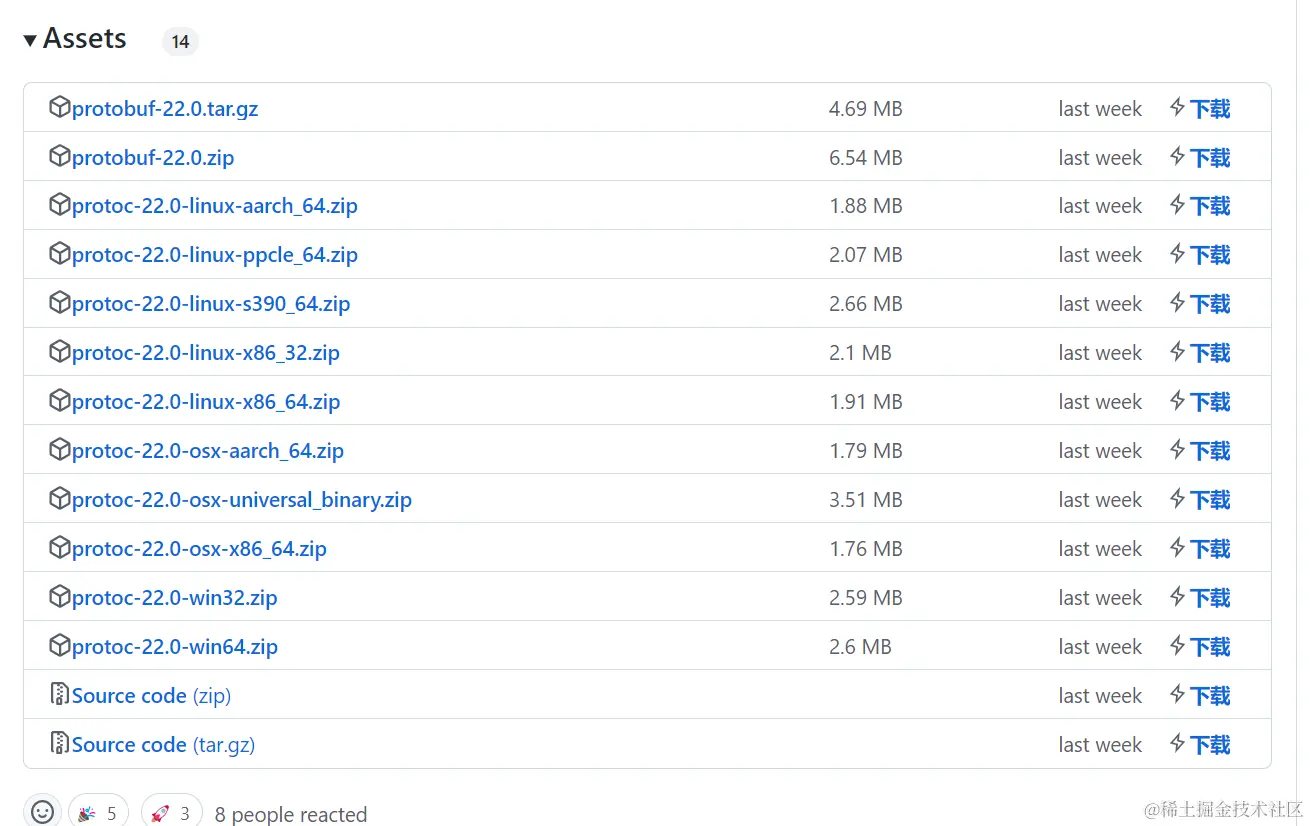
Task: Click the zip file icon beside Source code (zip)
Action: tap(60, 694)
